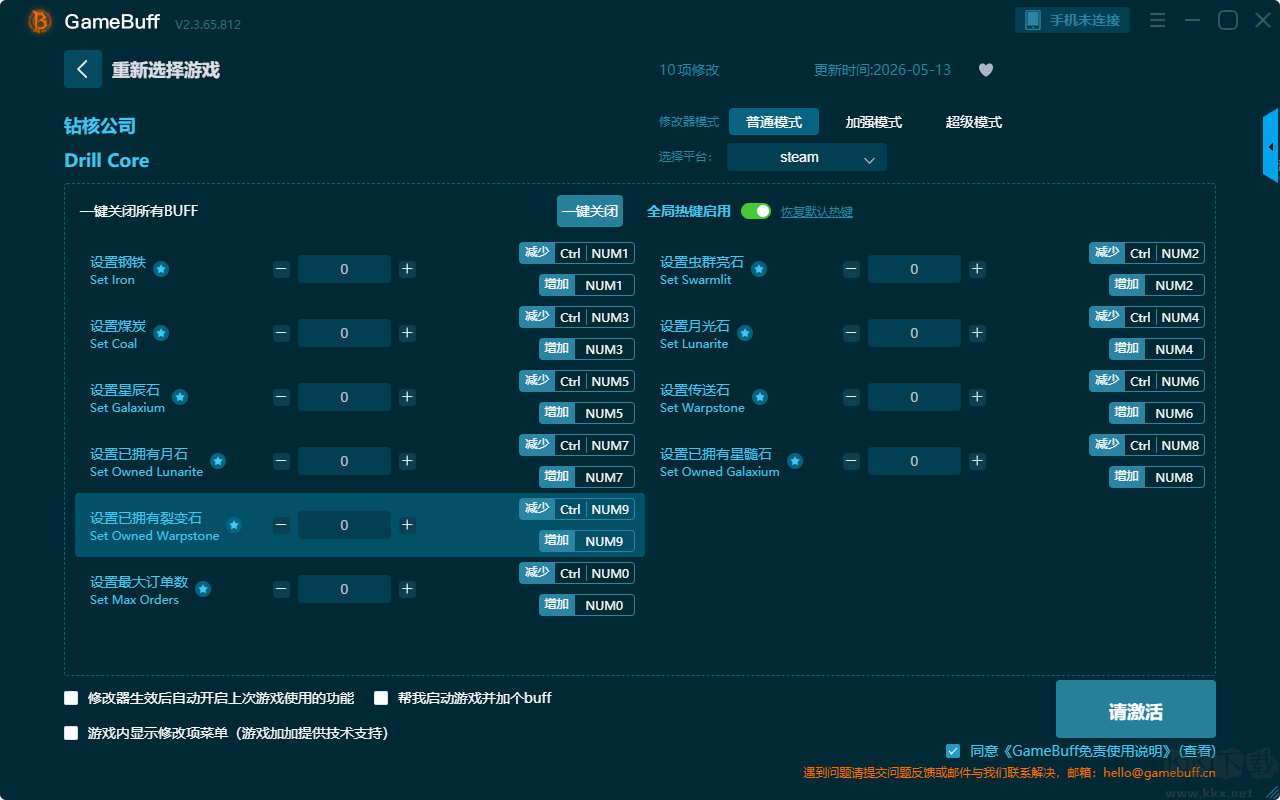Click the heart favorite icon
This screenshot has height=800, width=1280.
click(x=985, y=70)
